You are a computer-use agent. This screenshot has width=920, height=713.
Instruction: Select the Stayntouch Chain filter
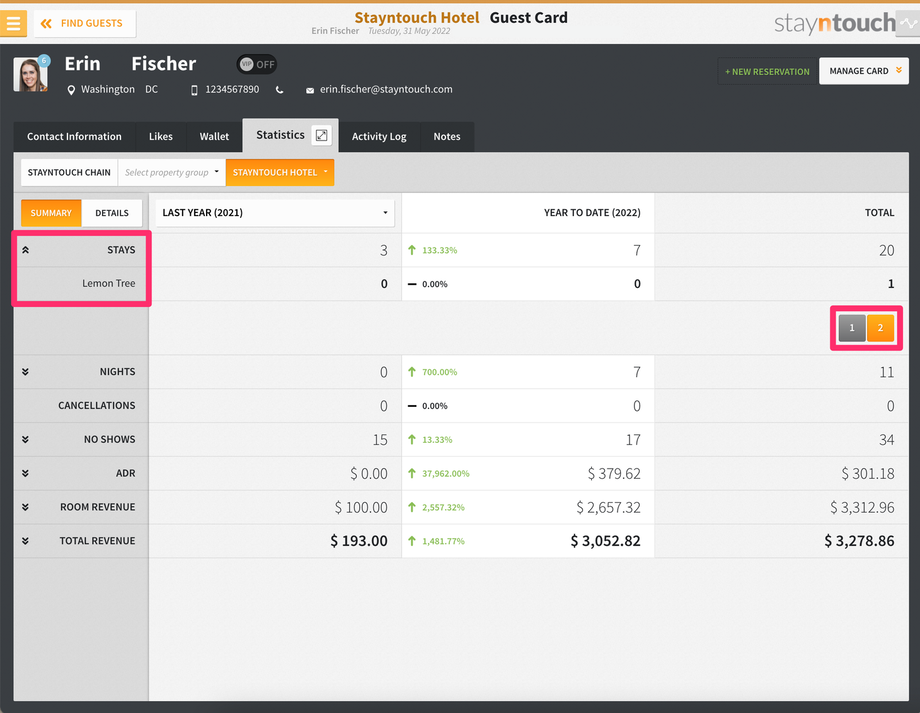[x=69, y=173]
